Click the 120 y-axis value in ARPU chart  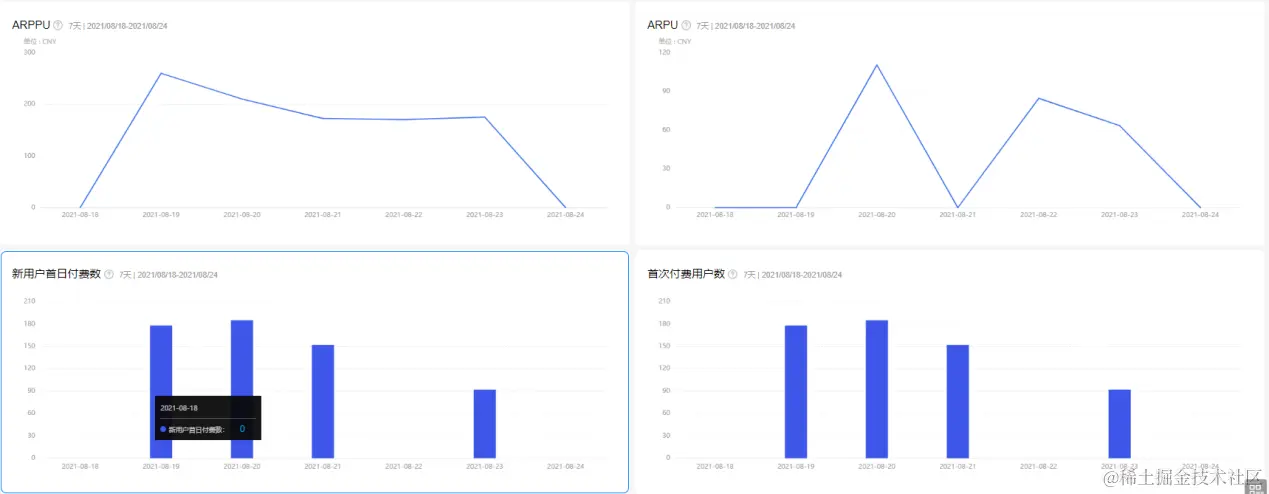pyautogui.click(x=664, y=52)
